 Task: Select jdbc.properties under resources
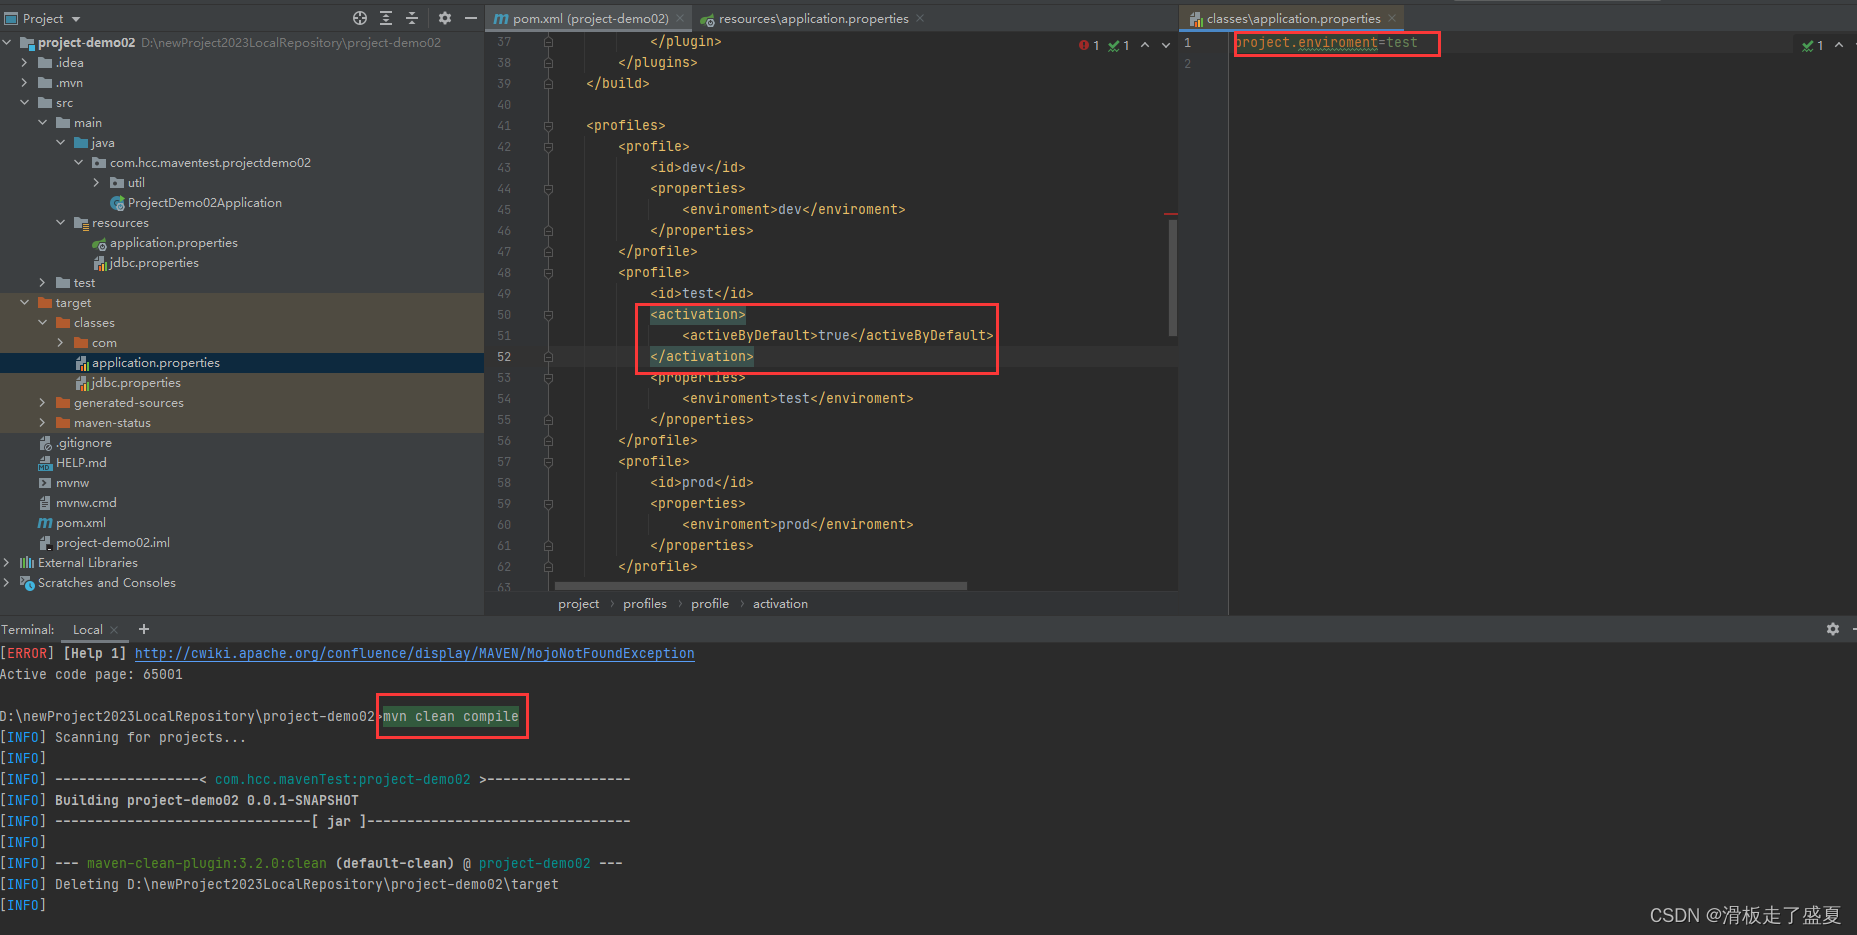(x=155, y=262)
